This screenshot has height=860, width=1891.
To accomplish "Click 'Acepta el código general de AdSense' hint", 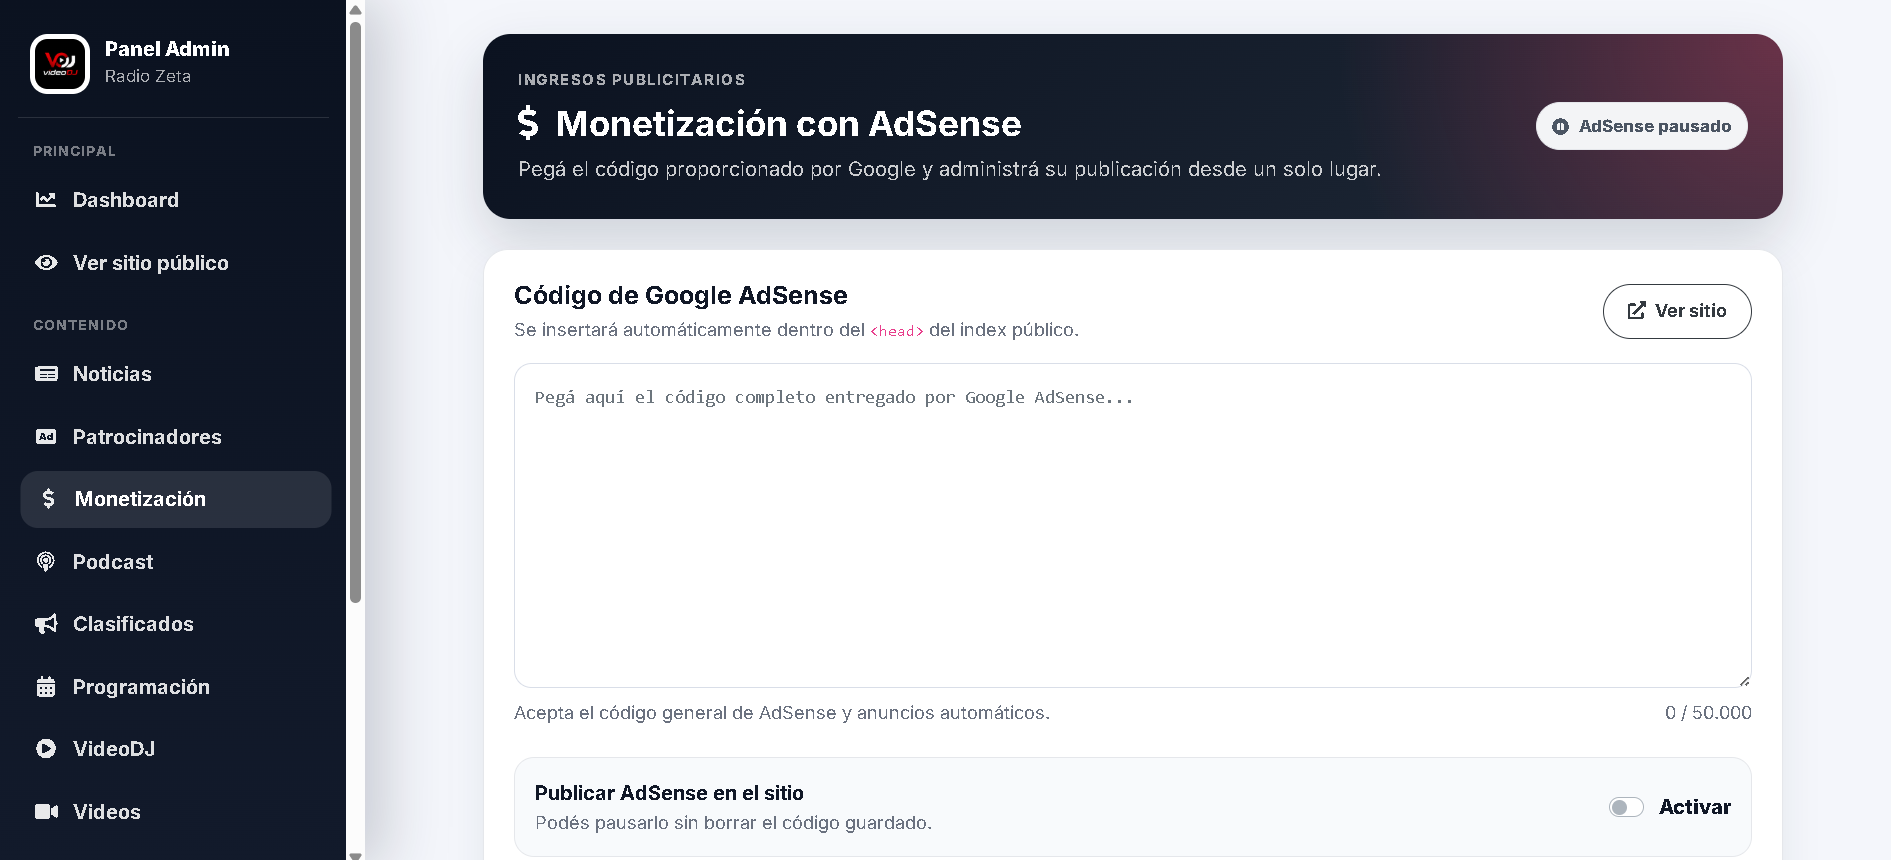I will coord(782,713).
